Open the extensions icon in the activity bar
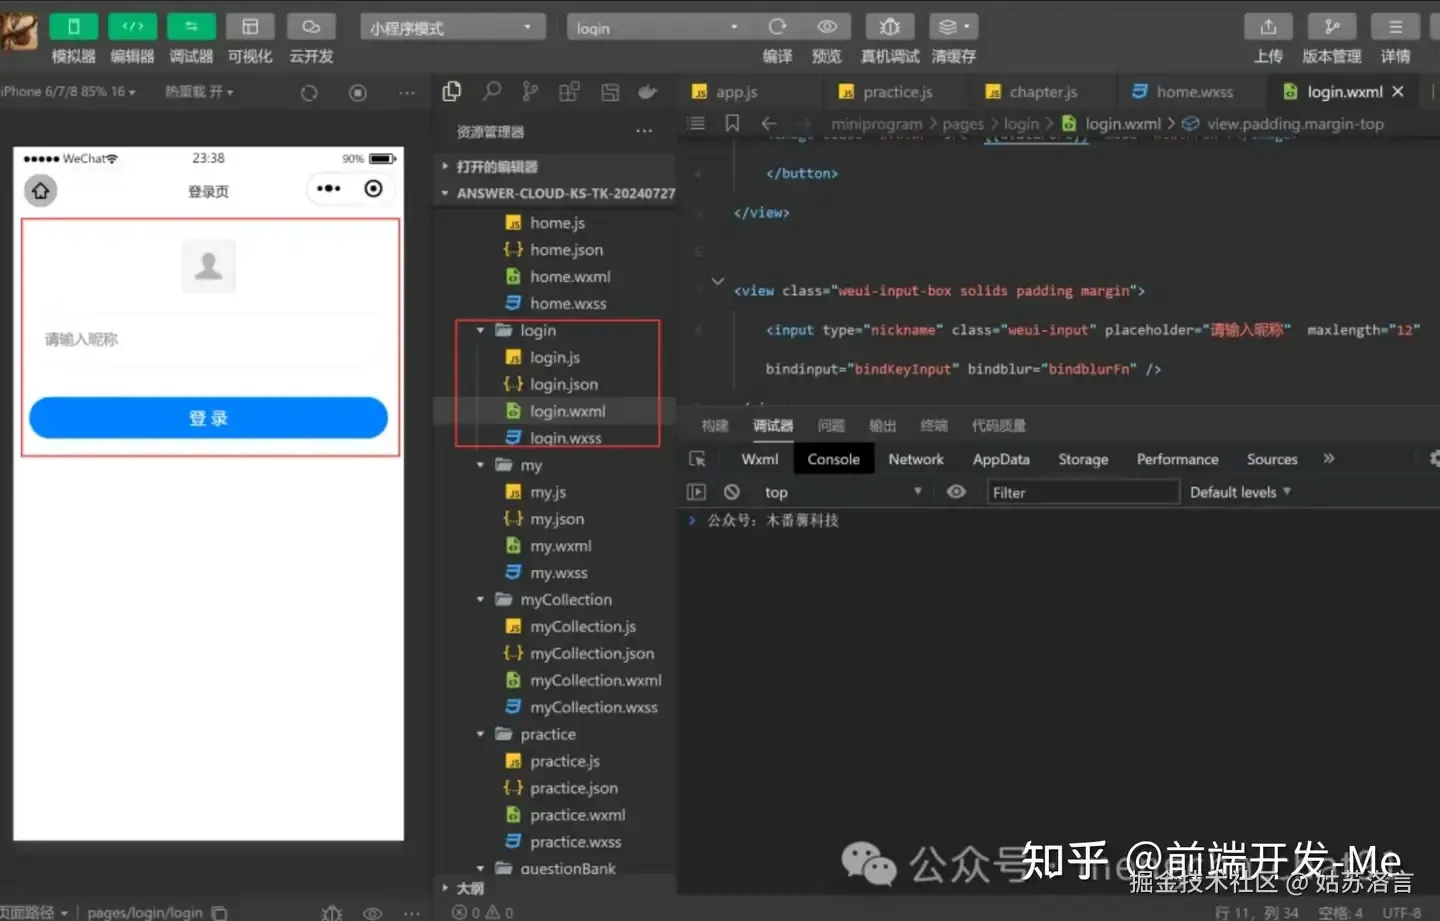The image size is (1440, 921). coord(569,92)
